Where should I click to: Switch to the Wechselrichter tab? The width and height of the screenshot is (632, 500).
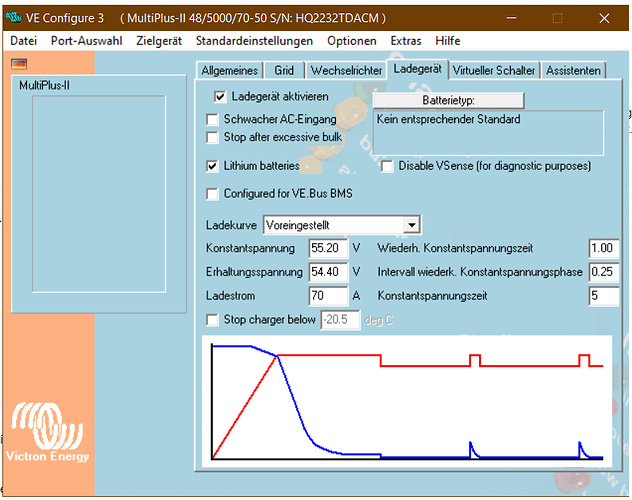pyautogui.click(x=346, y=71)
